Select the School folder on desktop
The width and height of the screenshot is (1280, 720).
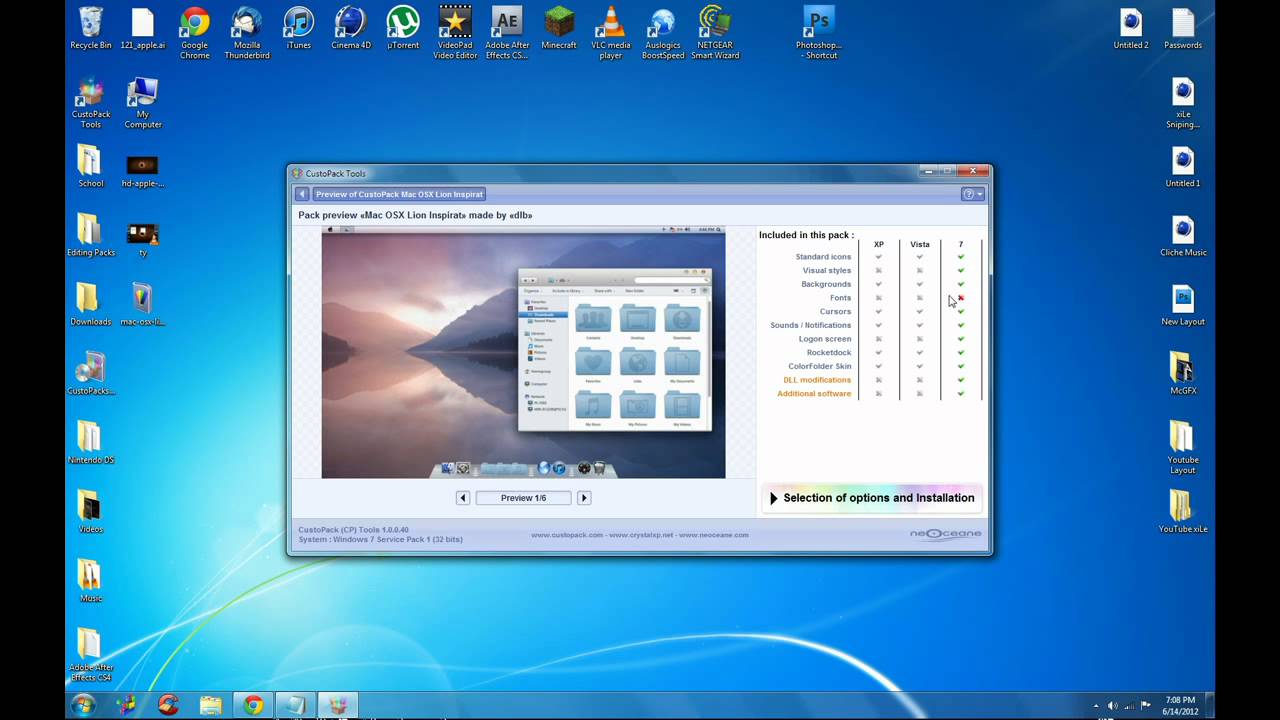[90, 166]
